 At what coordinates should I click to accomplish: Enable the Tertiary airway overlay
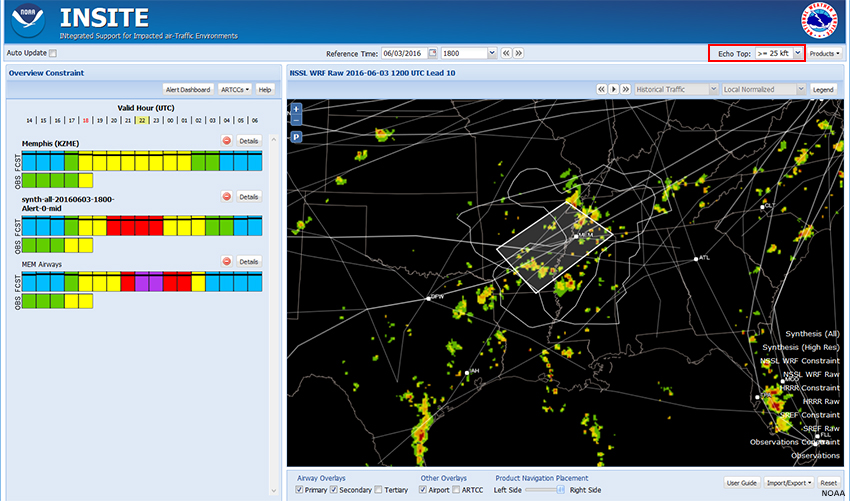click(378, 490)
